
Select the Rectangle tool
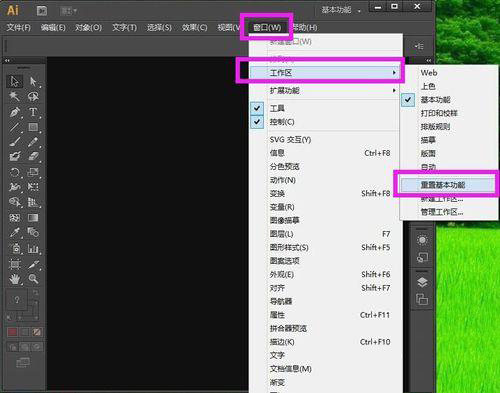[x=33, y=127]
